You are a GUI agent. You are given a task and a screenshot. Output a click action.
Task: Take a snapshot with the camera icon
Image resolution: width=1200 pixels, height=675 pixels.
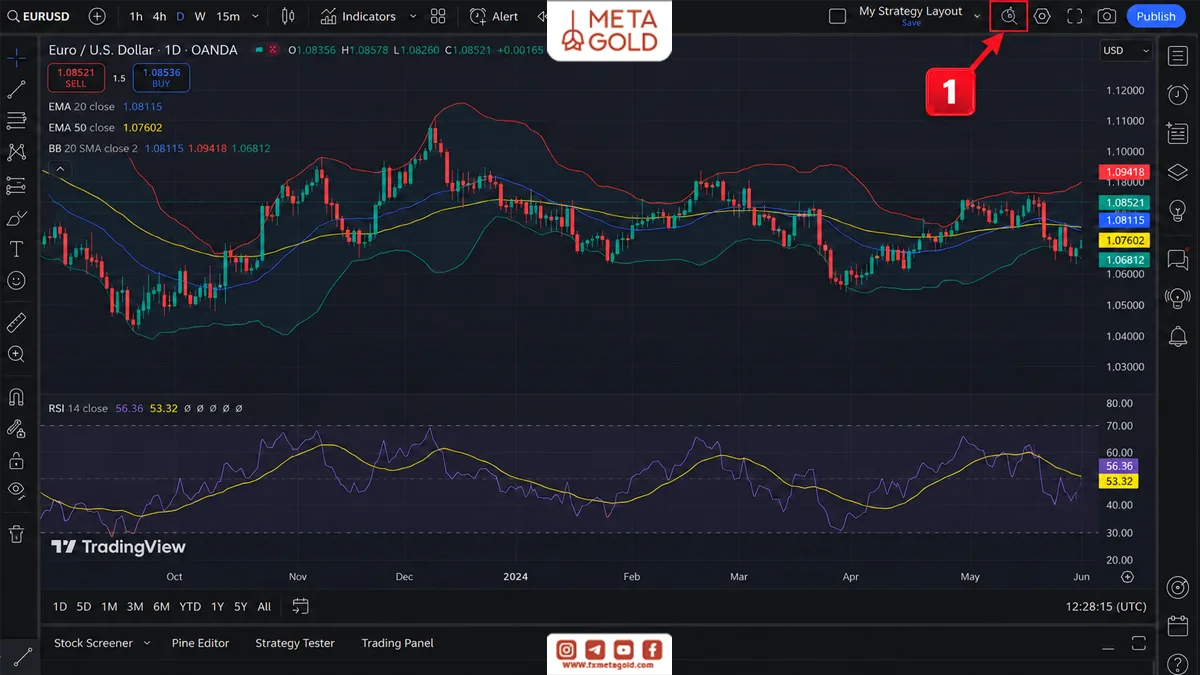[1106, 16]
